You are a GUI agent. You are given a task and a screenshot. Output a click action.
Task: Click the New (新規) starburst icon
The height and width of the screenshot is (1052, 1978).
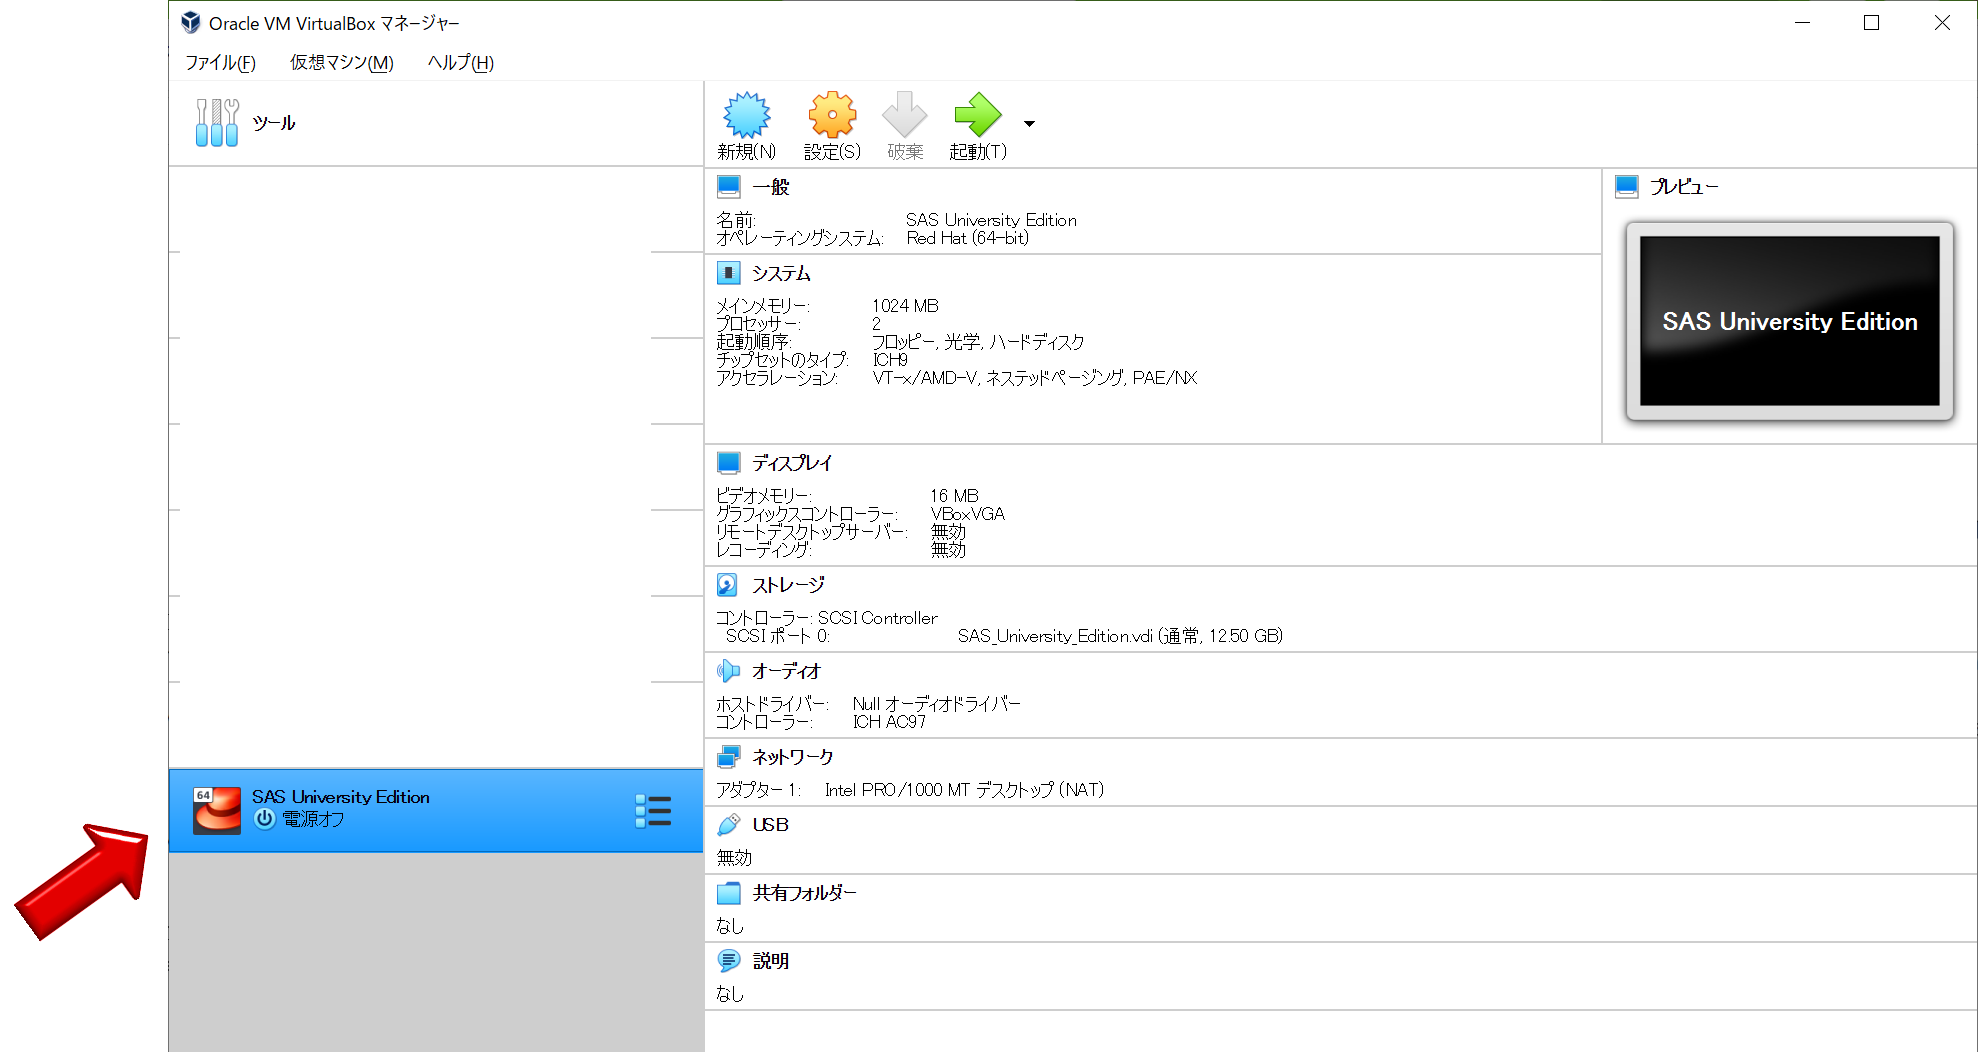click(747, 115)
